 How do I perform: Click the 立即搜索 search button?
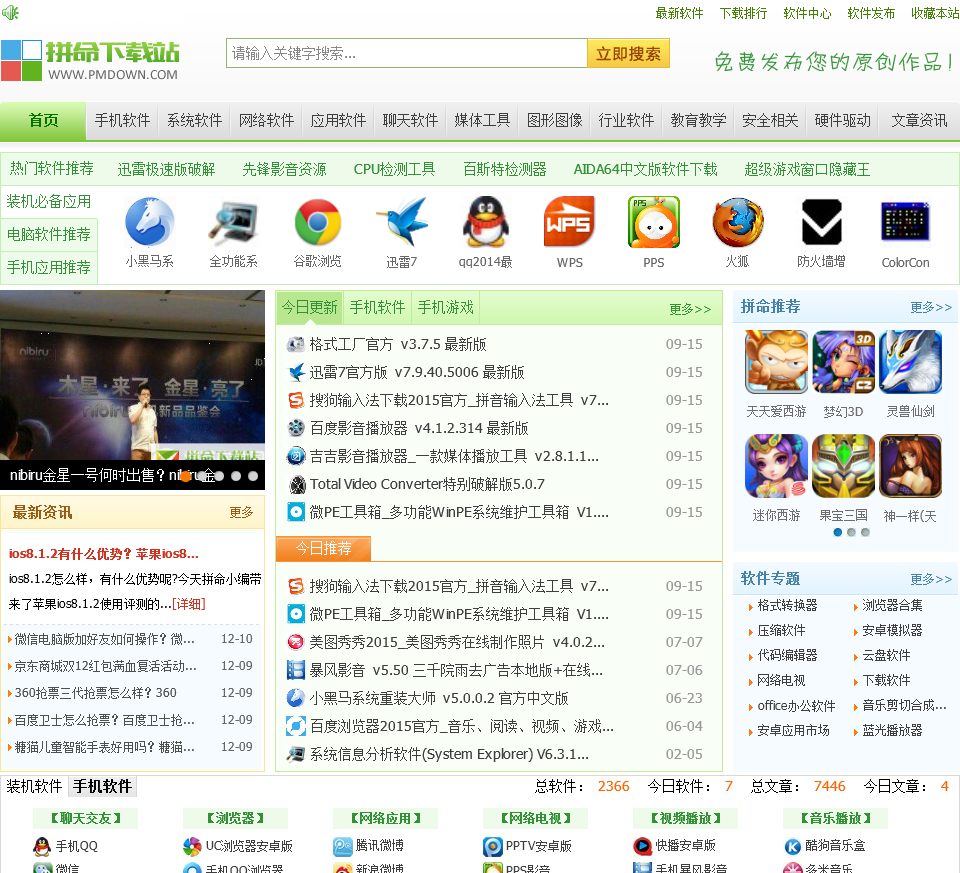[628, 53]
